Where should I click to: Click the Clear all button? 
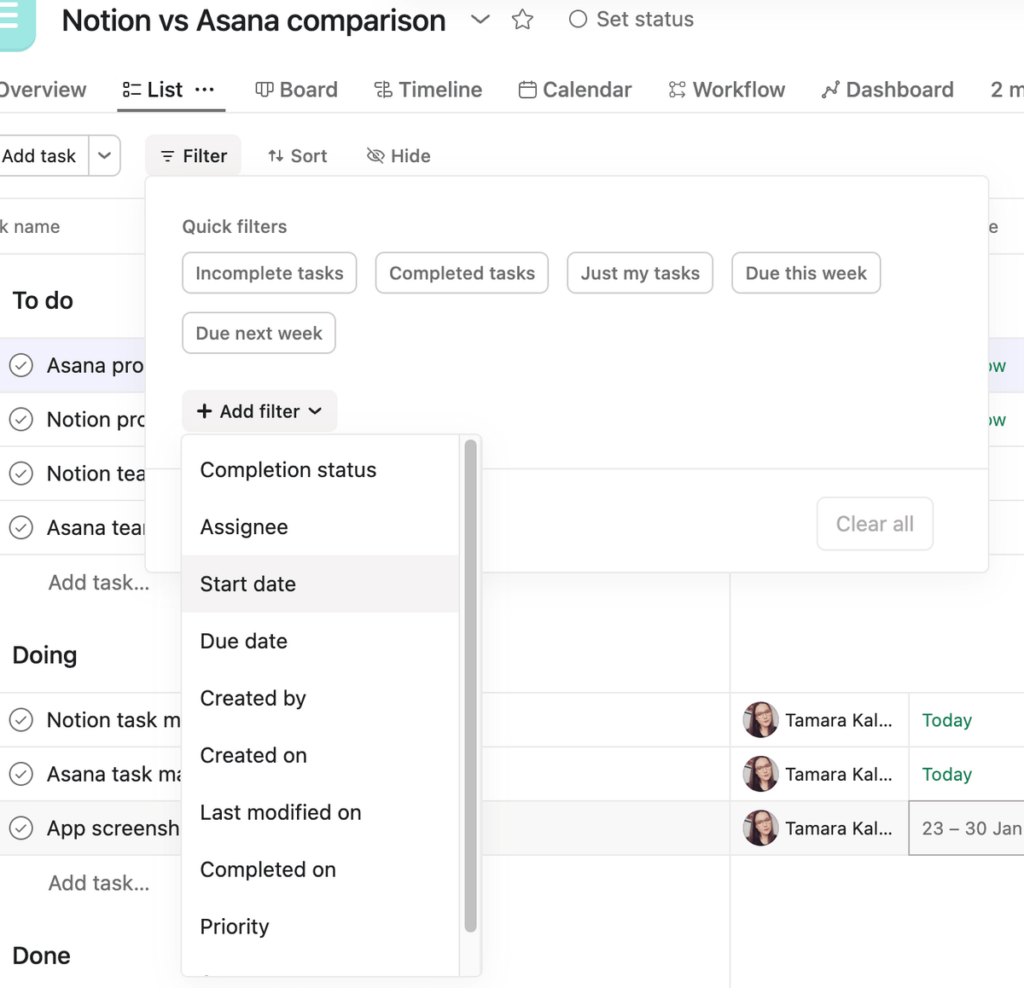tap(874, 523)
